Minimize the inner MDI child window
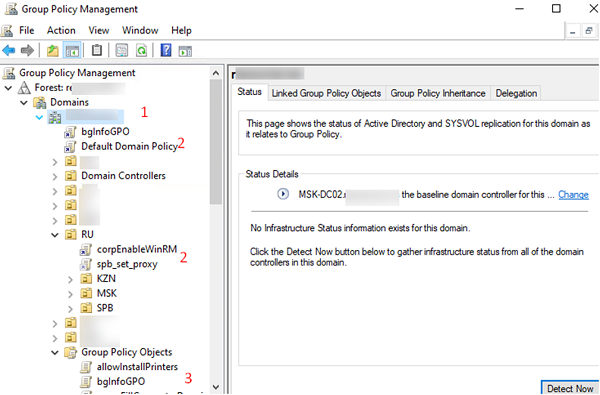600x395 pixels. (573, 31)
